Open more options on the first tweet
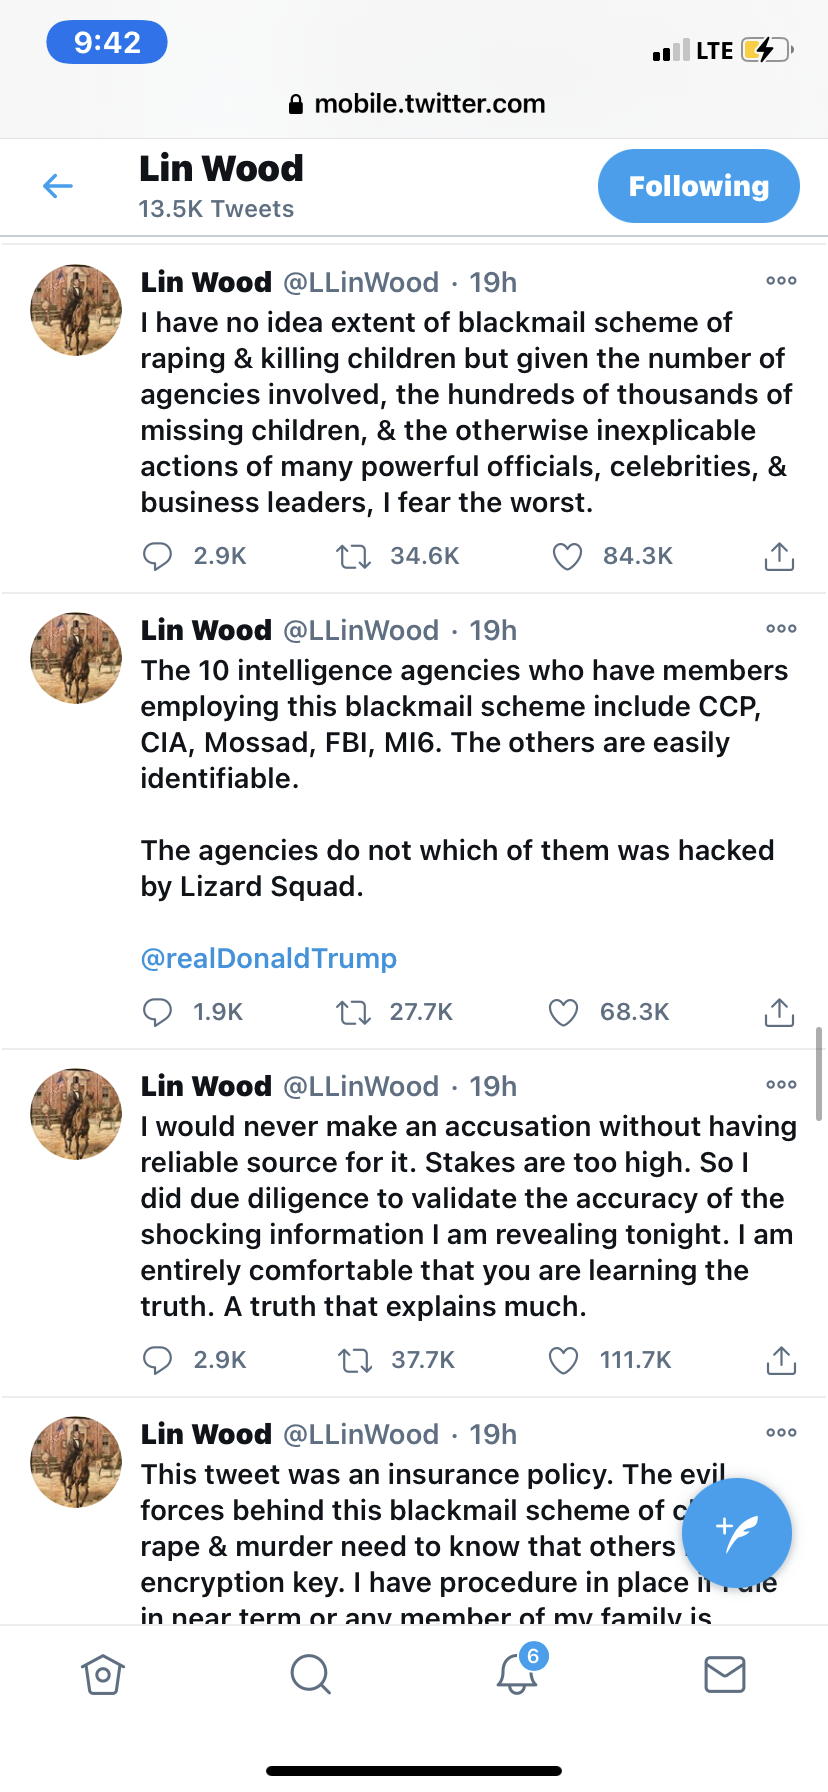This screenshot has width=828, height=1792. click(x=781, y=281)
